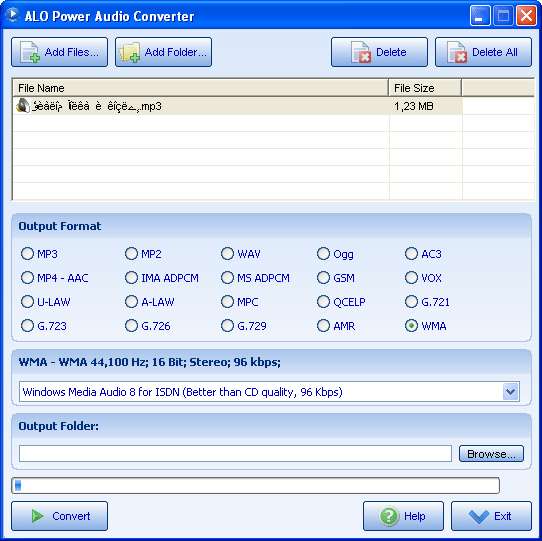Select G.726 radio button
542x541 pixels.
click(131, 325)
